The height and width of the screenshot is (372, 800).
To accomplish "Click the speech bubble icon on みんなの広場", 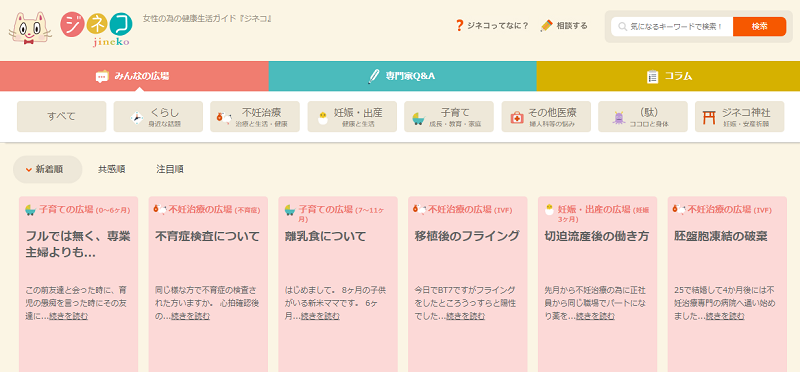I will tap(102, 77).
